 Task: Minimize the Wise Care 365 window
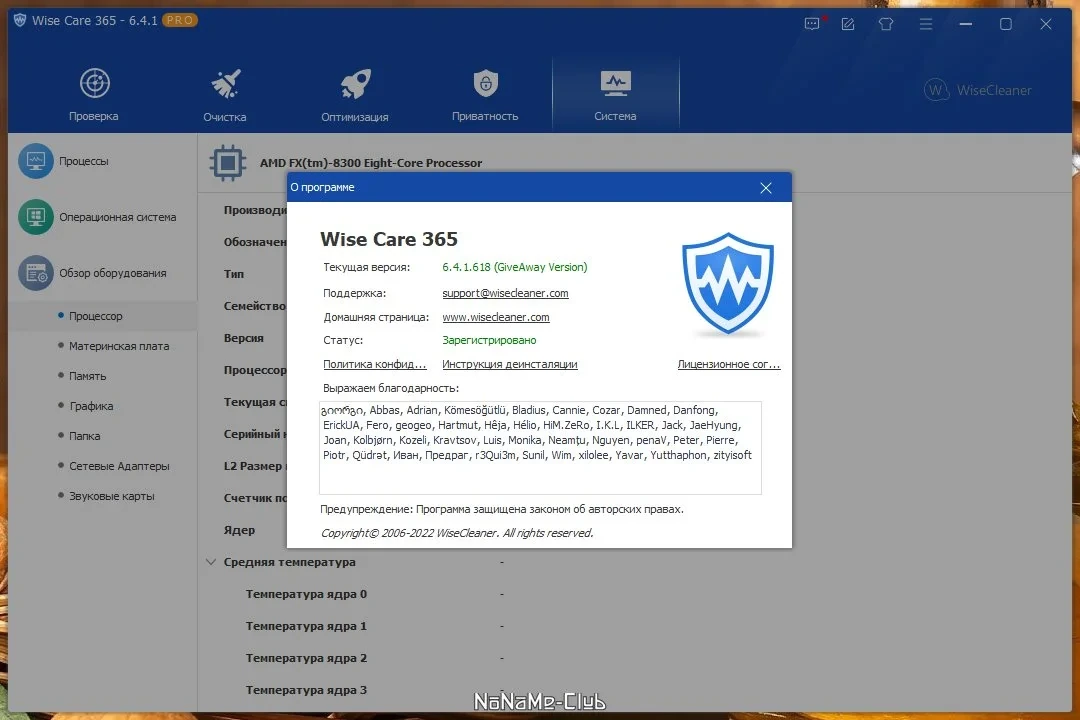[x=966, y=24]
